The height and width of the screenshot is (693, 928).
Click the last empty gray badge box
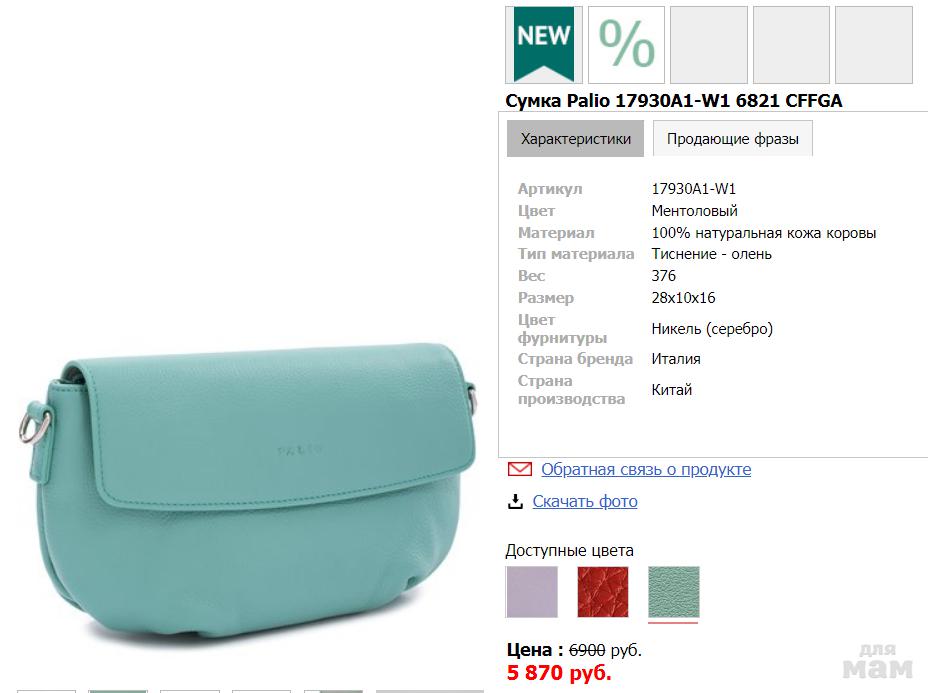(x=873, y=44)
